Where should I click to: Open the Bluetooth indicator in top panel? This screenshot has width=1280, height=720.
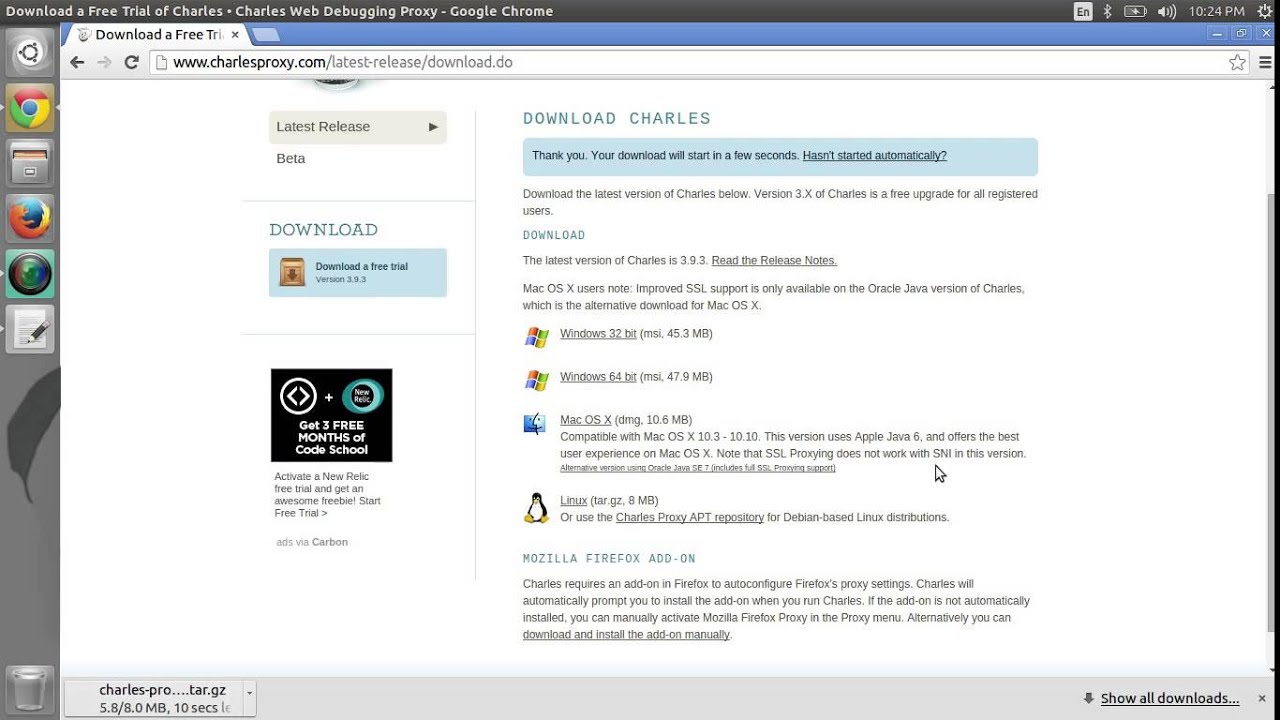coord(1107,11)
